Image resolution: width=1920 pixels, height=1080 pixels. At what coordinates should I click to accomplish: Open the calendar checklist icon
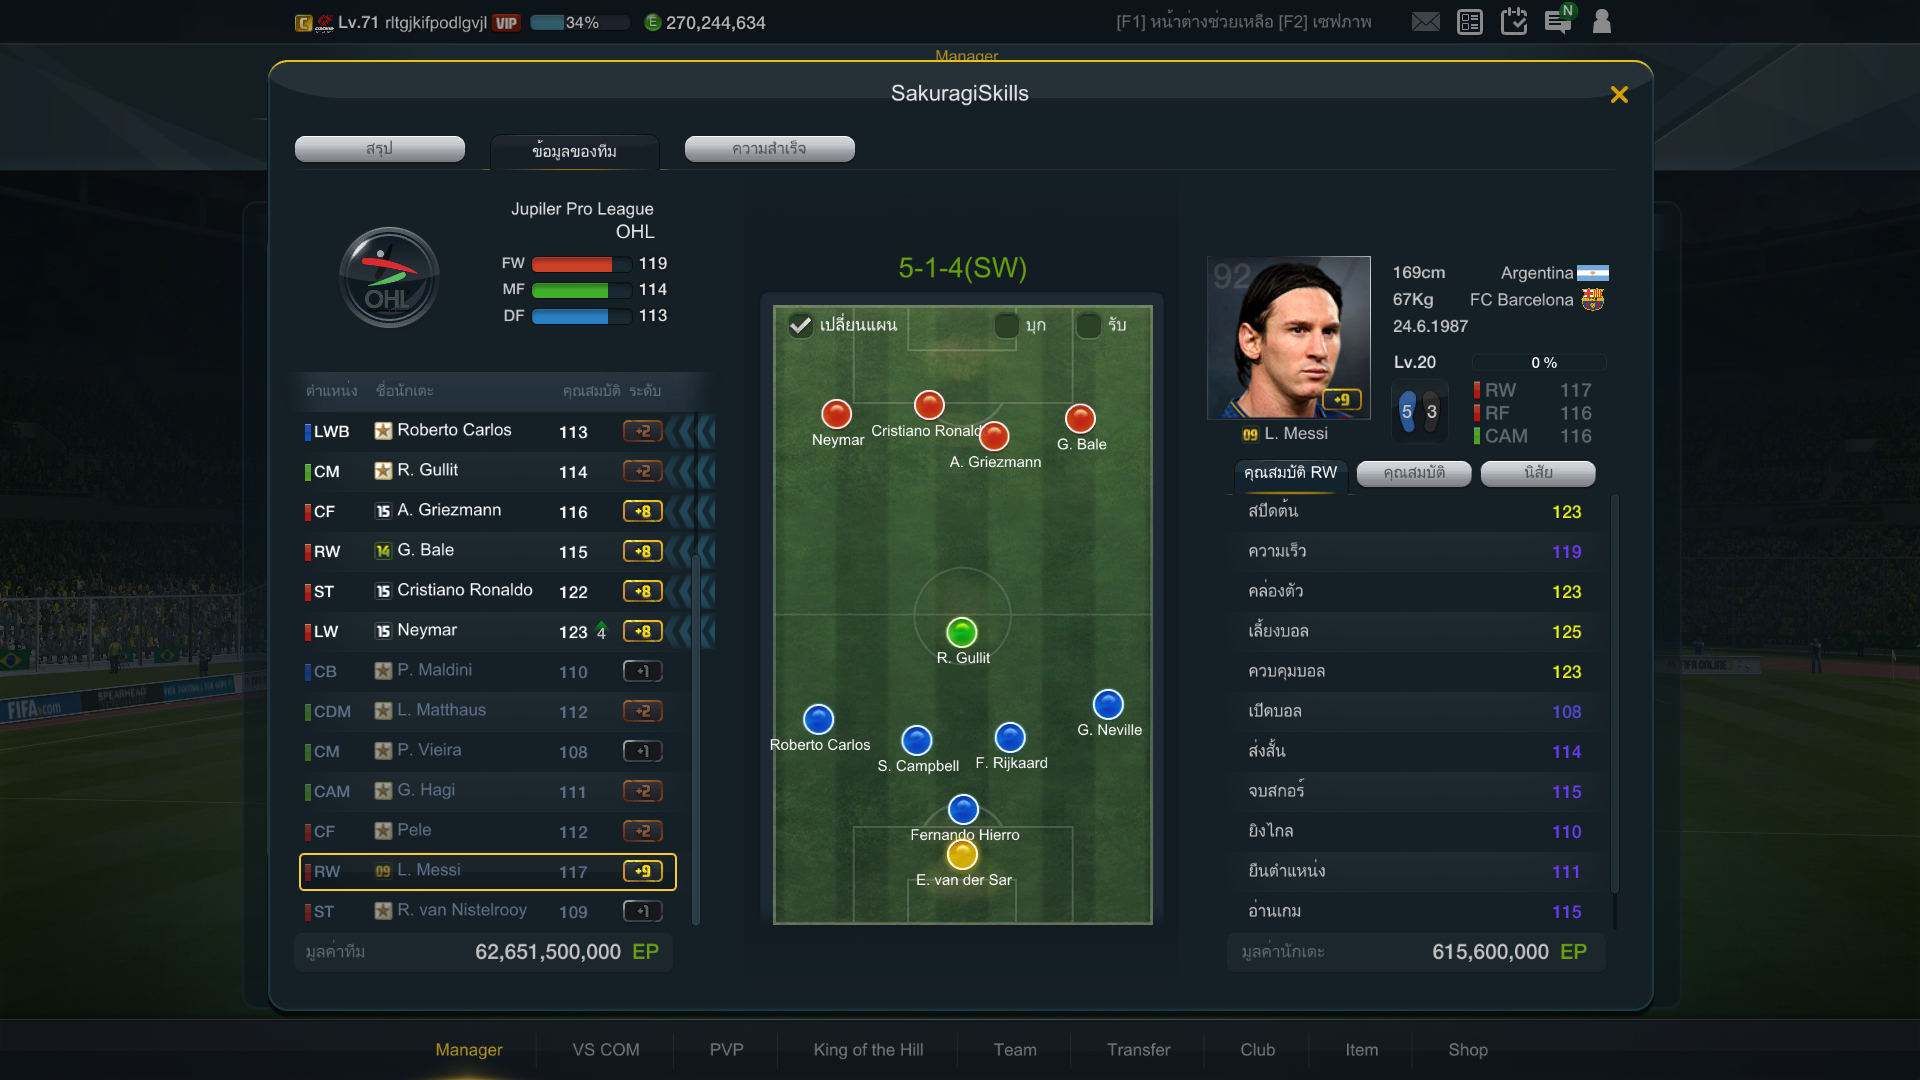tap(1514, 21)
